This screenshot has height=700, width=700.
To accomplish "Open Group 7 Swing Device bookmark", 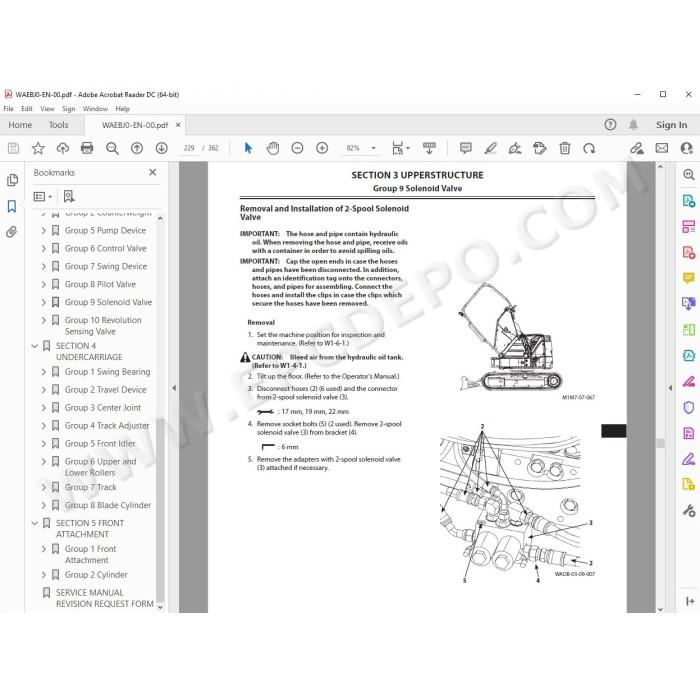I will (x=106, y=266).
